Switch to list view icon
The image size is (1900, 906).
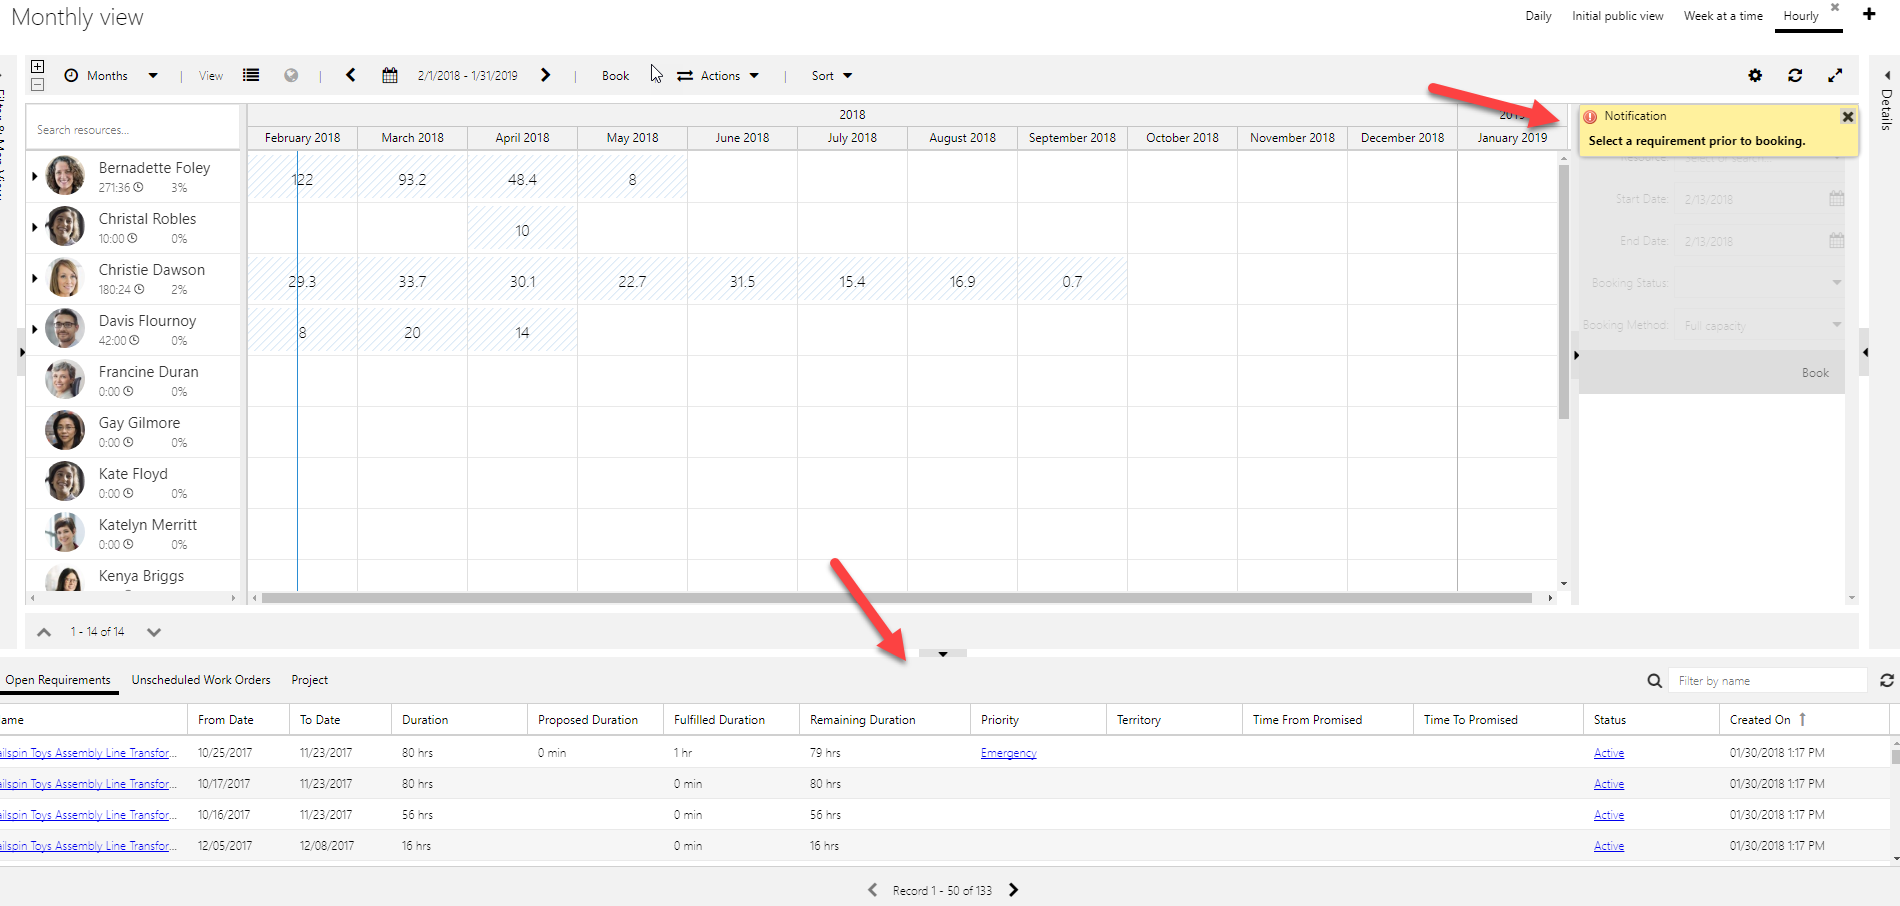(251, 76)
